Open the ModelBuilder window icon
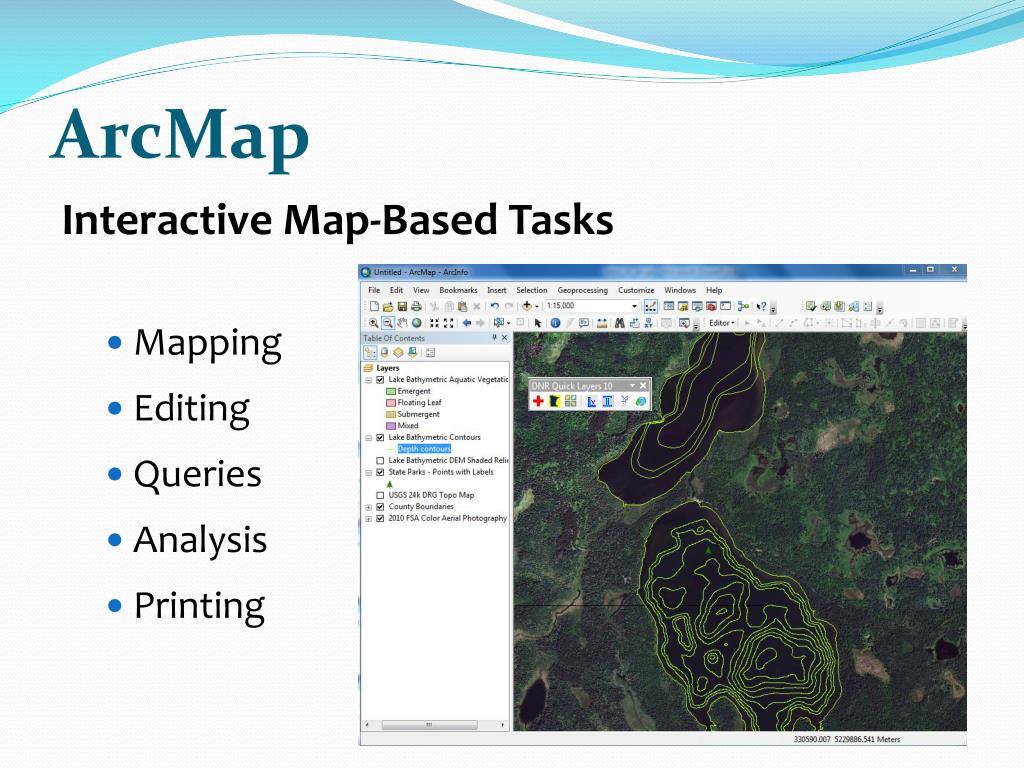 [743, 306]
